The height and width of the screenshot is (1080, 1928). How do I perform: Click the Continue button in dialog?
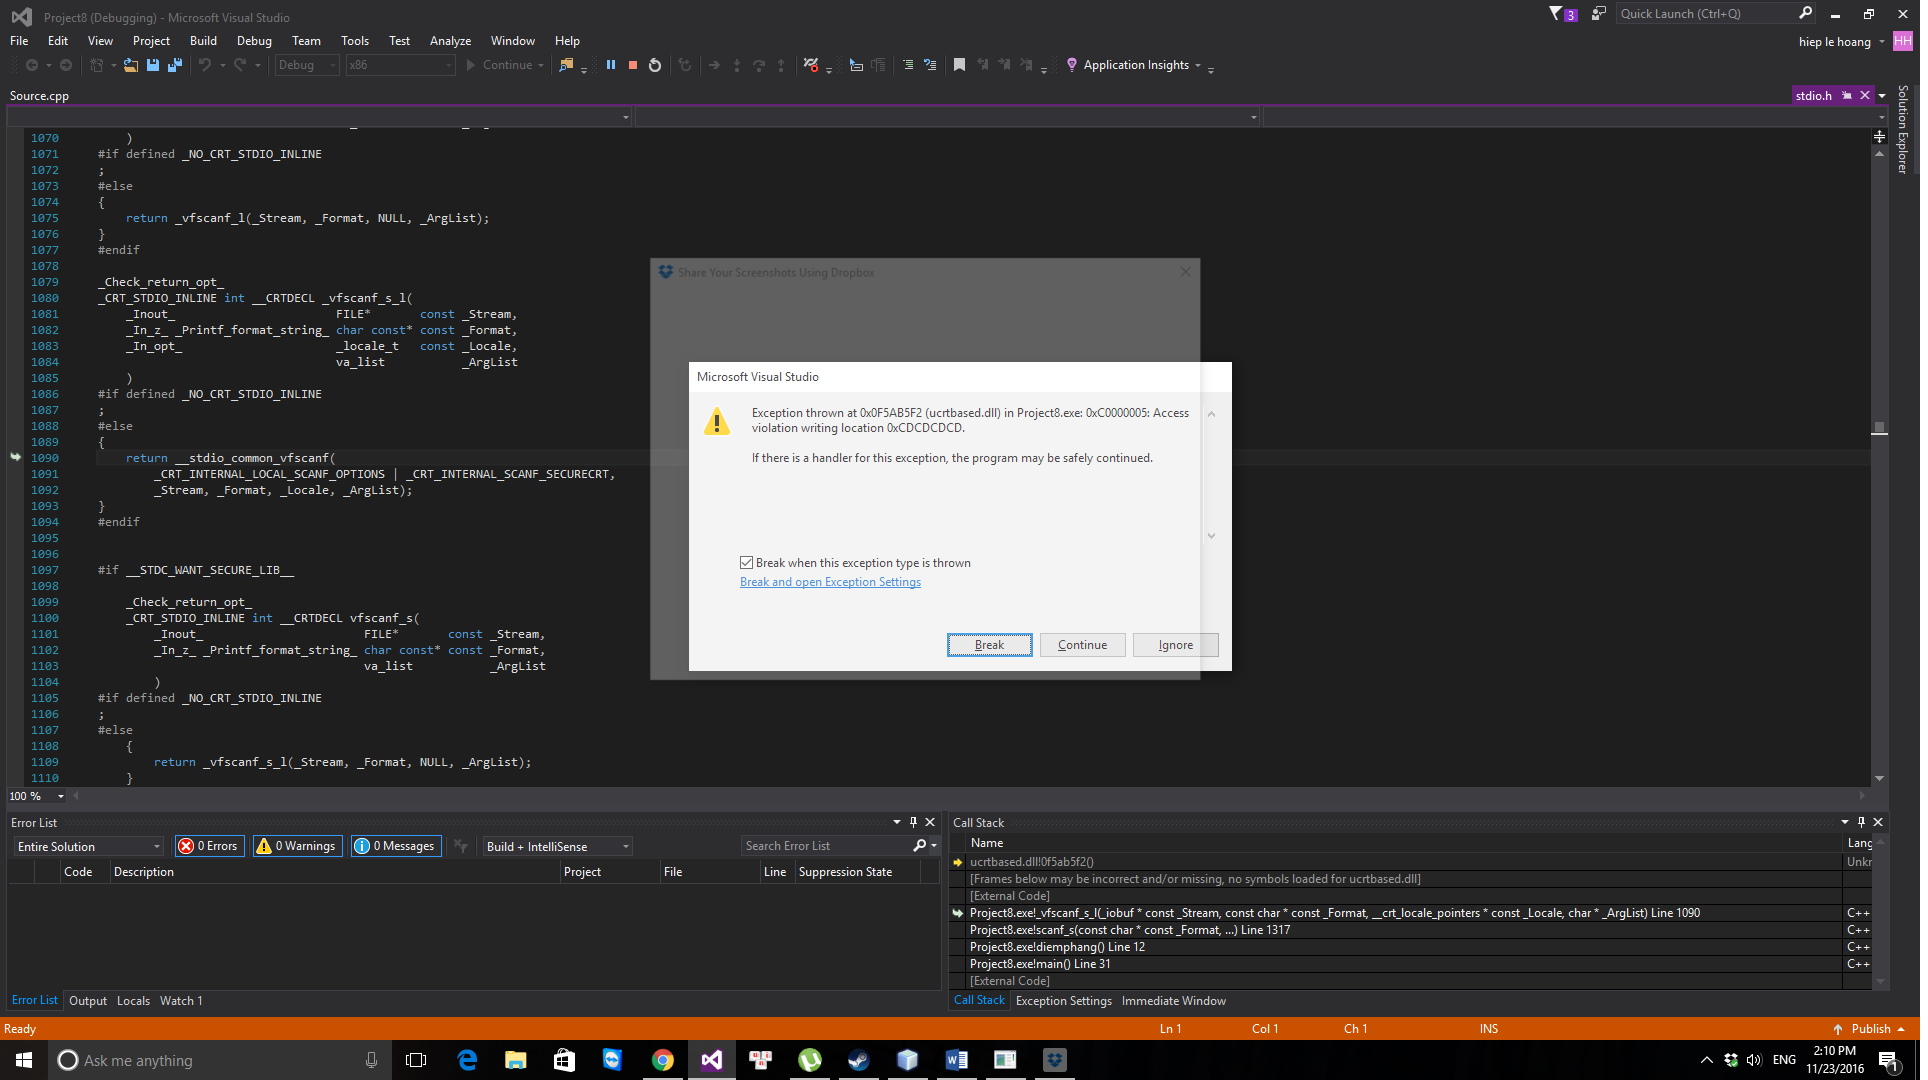1082,645
